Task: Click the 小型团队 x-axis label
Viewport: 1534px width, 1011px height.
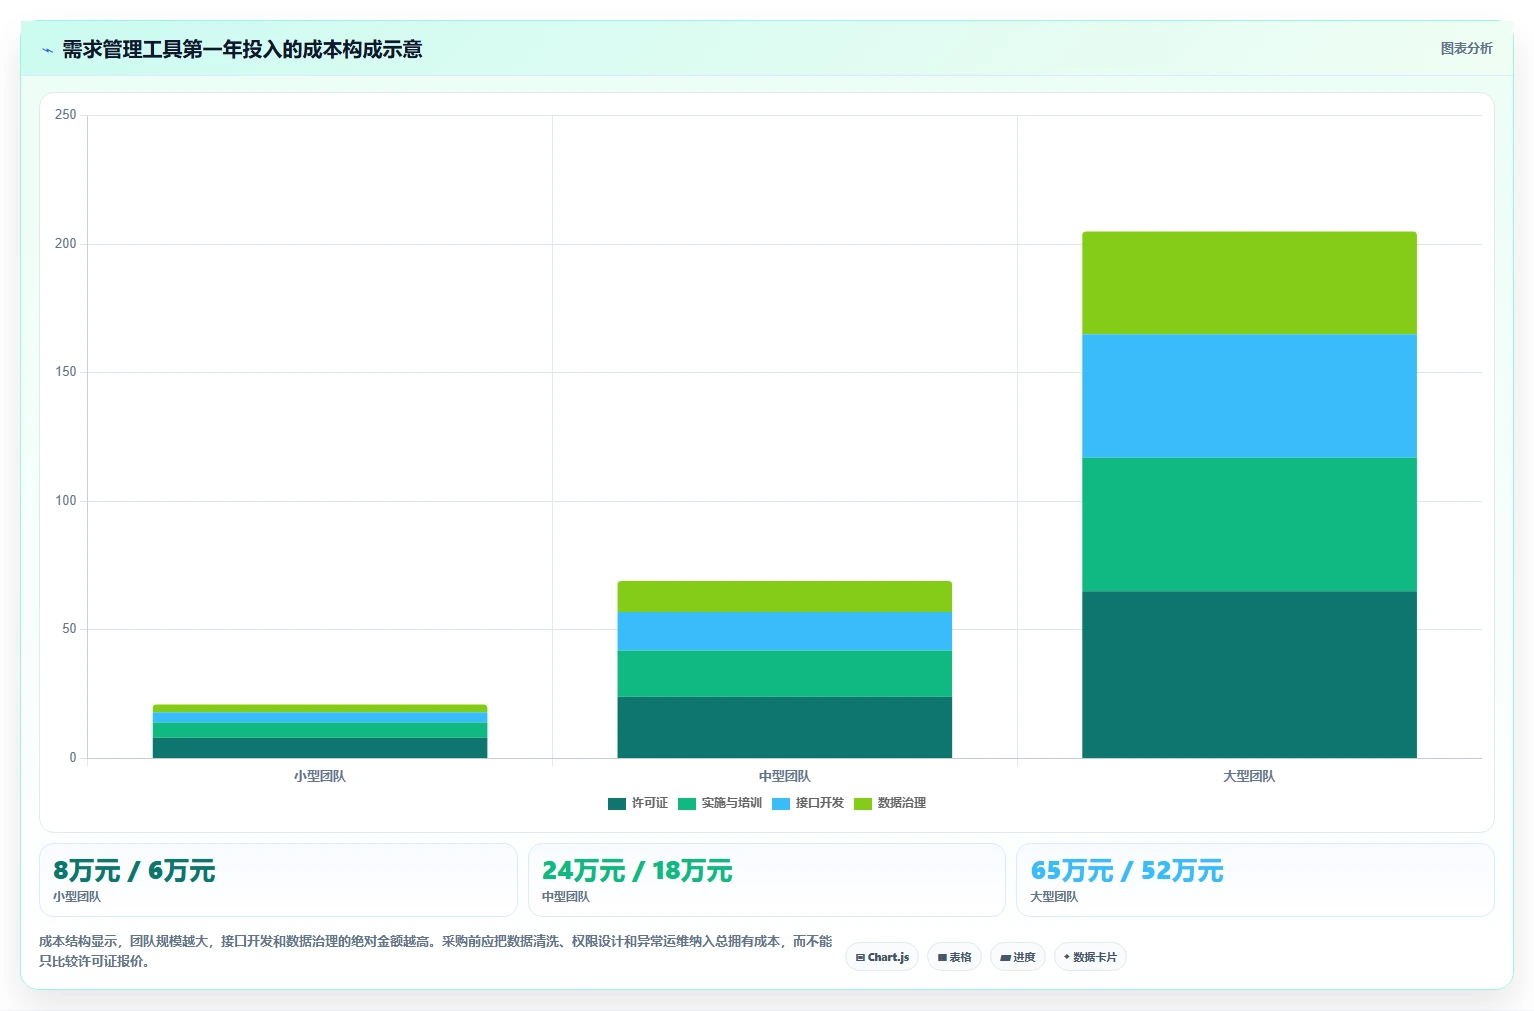Action: click(320, 776)
